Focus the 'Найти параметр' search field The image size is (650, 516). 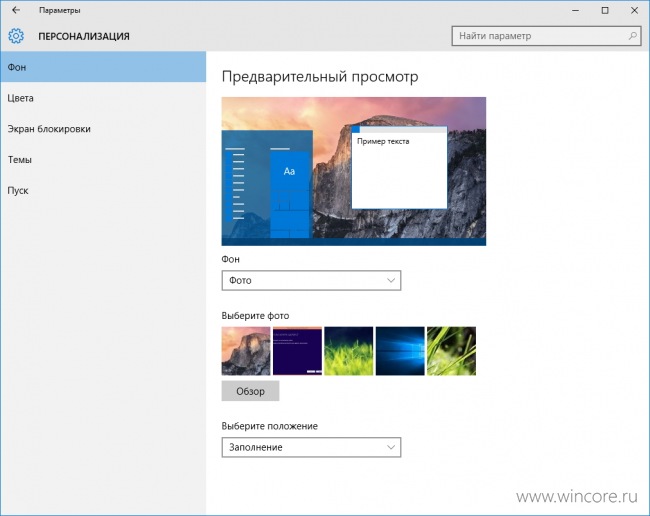(546, 36)
